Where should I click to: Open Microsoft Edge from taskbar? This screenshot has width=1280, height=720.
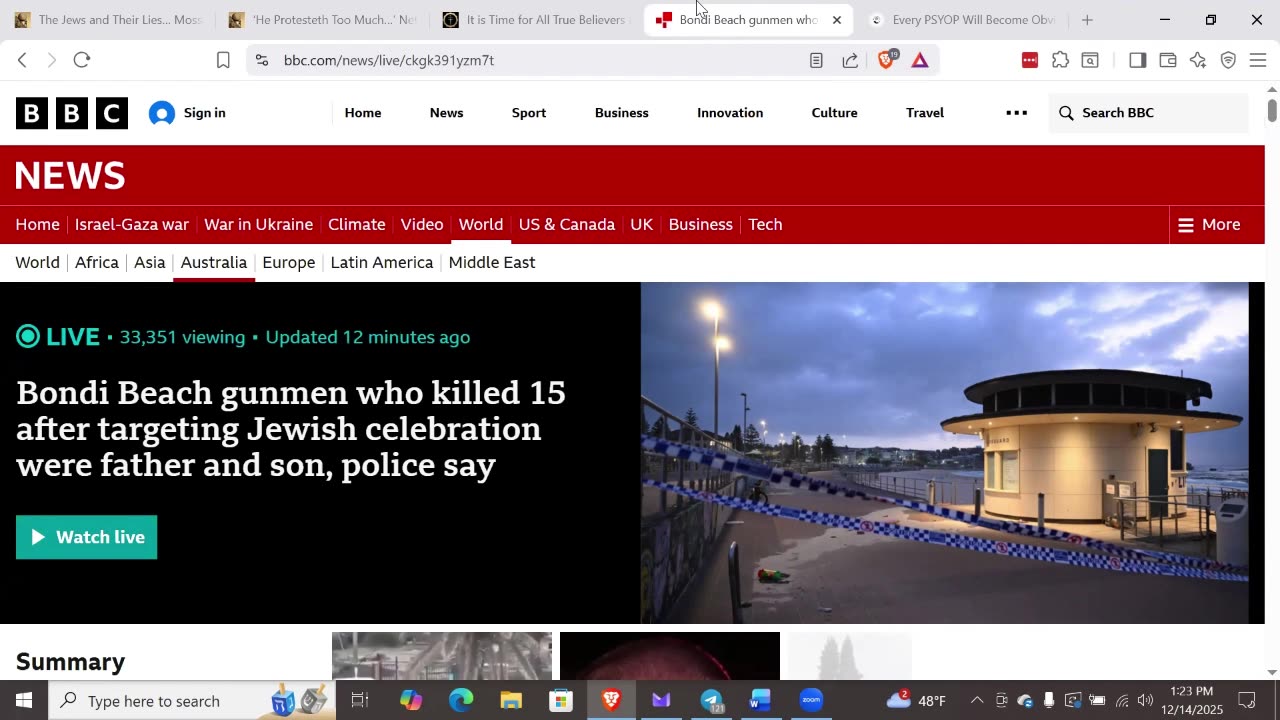(460, 701)
